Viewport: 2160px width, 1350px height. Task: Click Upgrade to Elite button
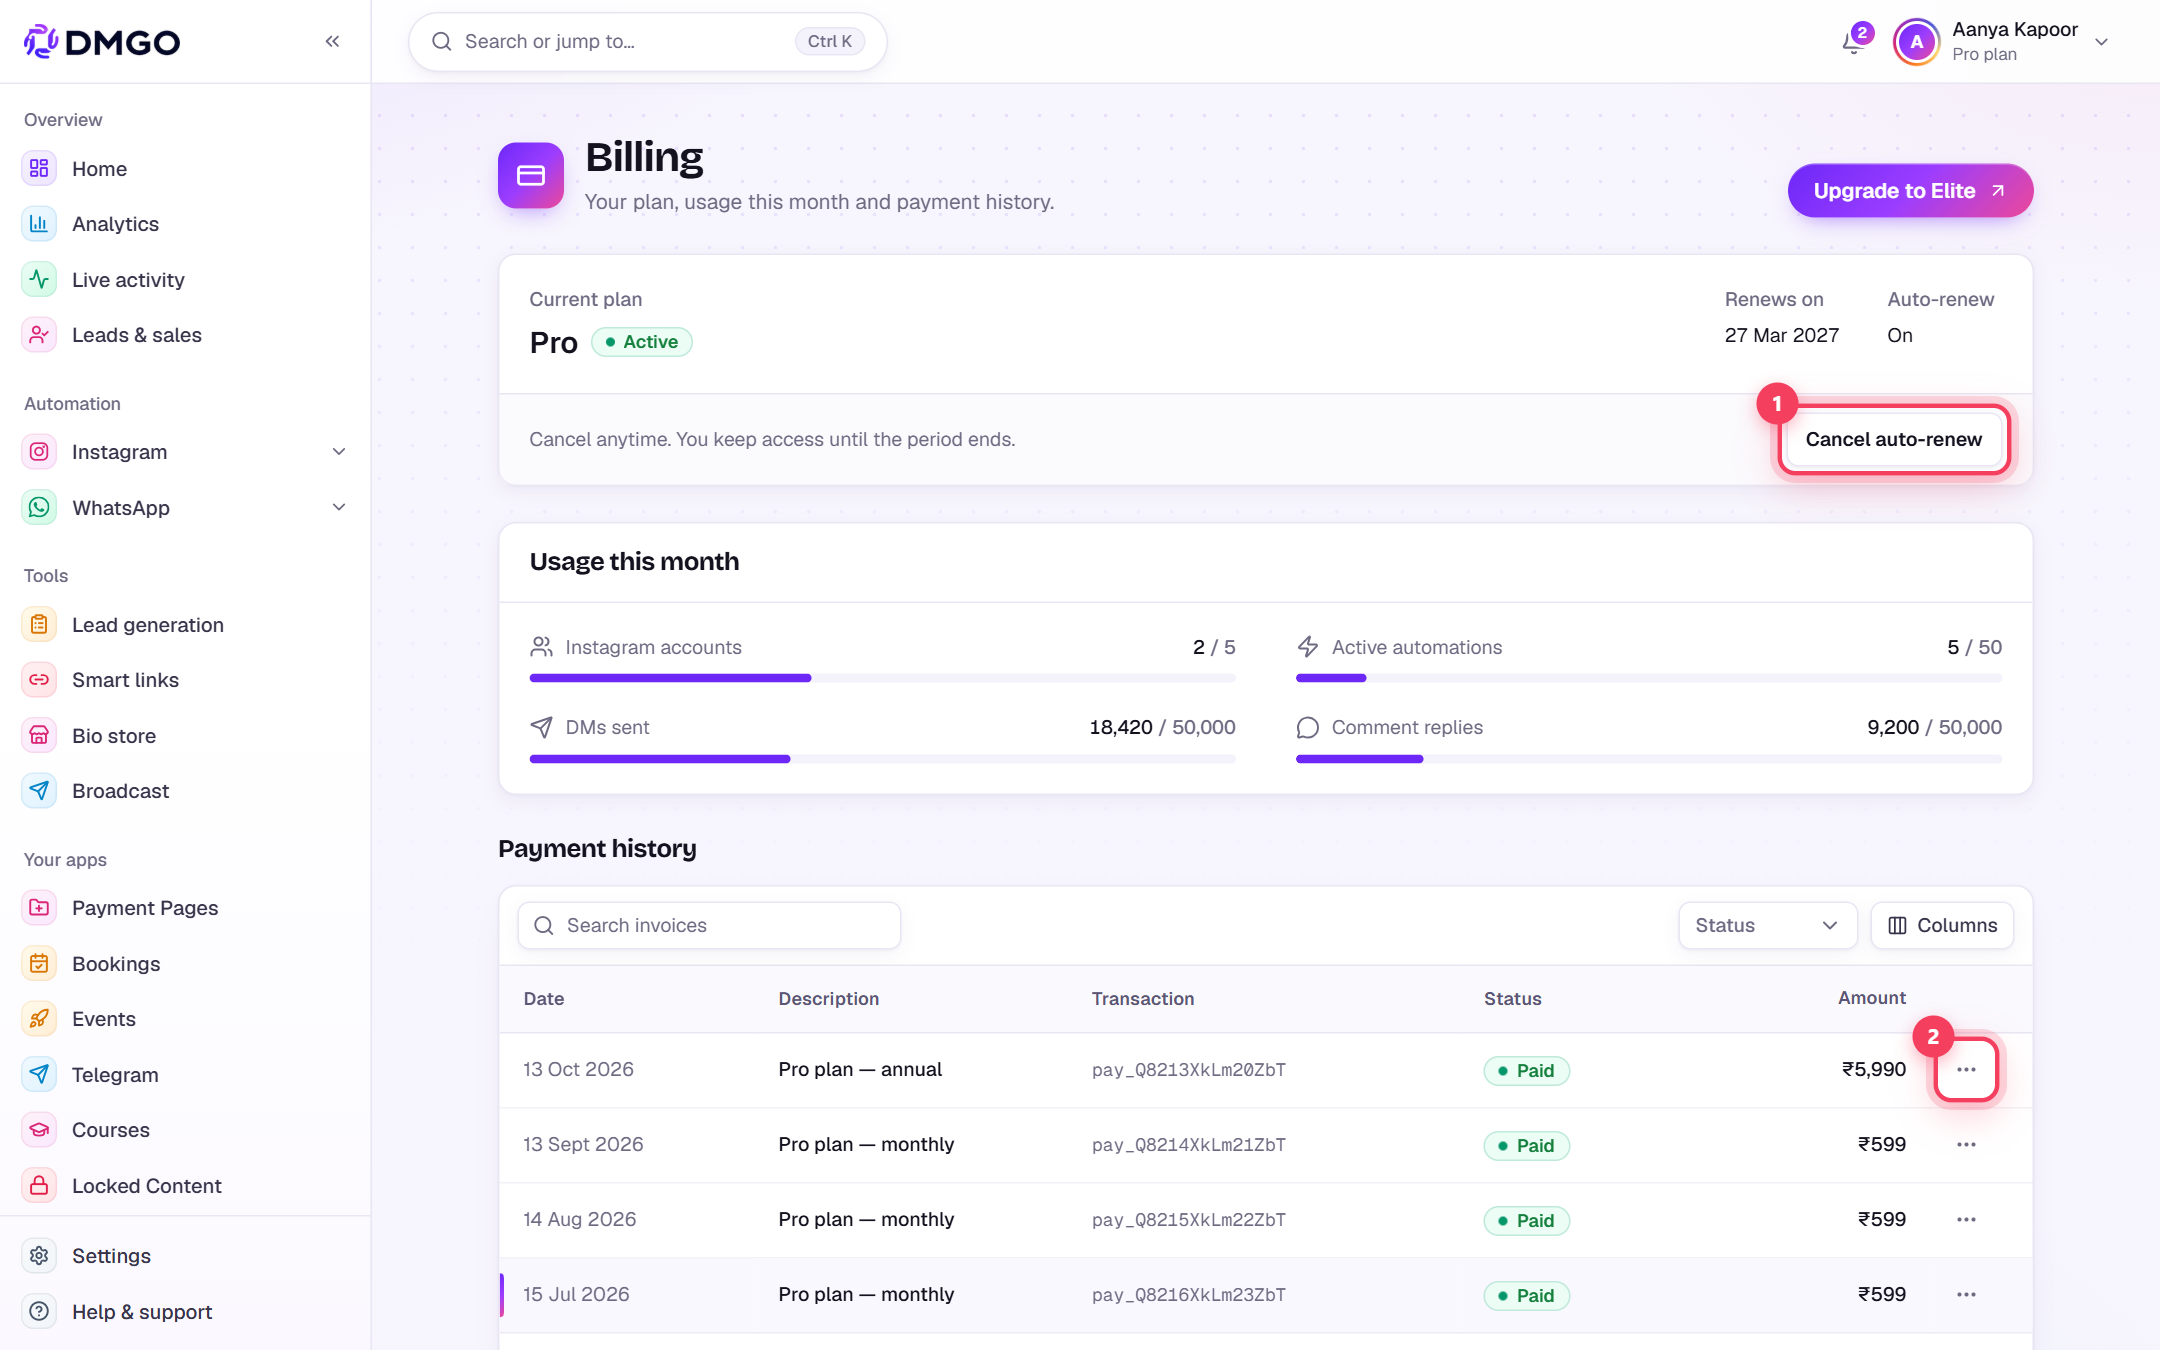1910,191
